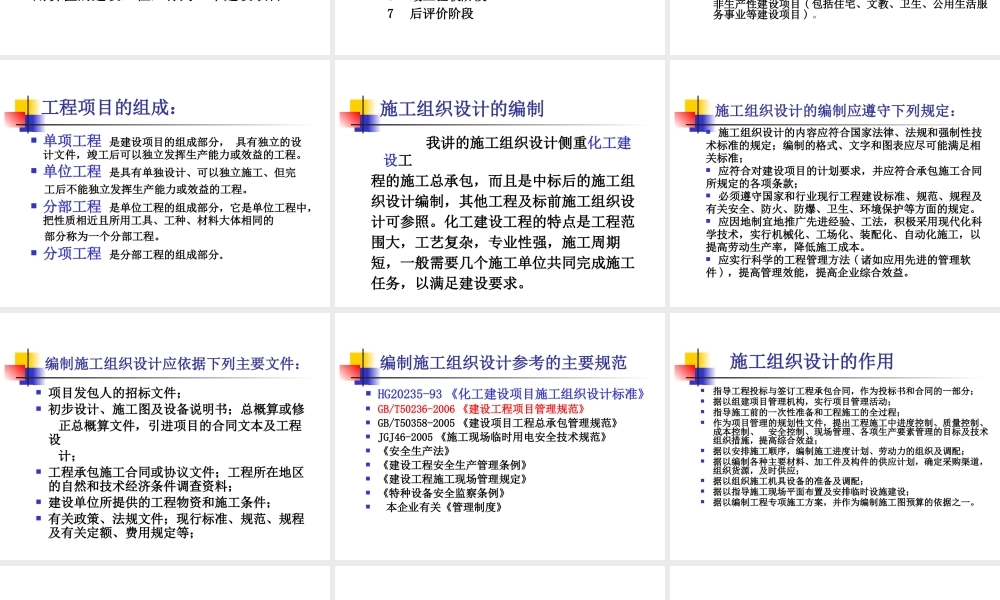Click the bullet 据以组织施工机具设备的准备及调配

(788, 481)
